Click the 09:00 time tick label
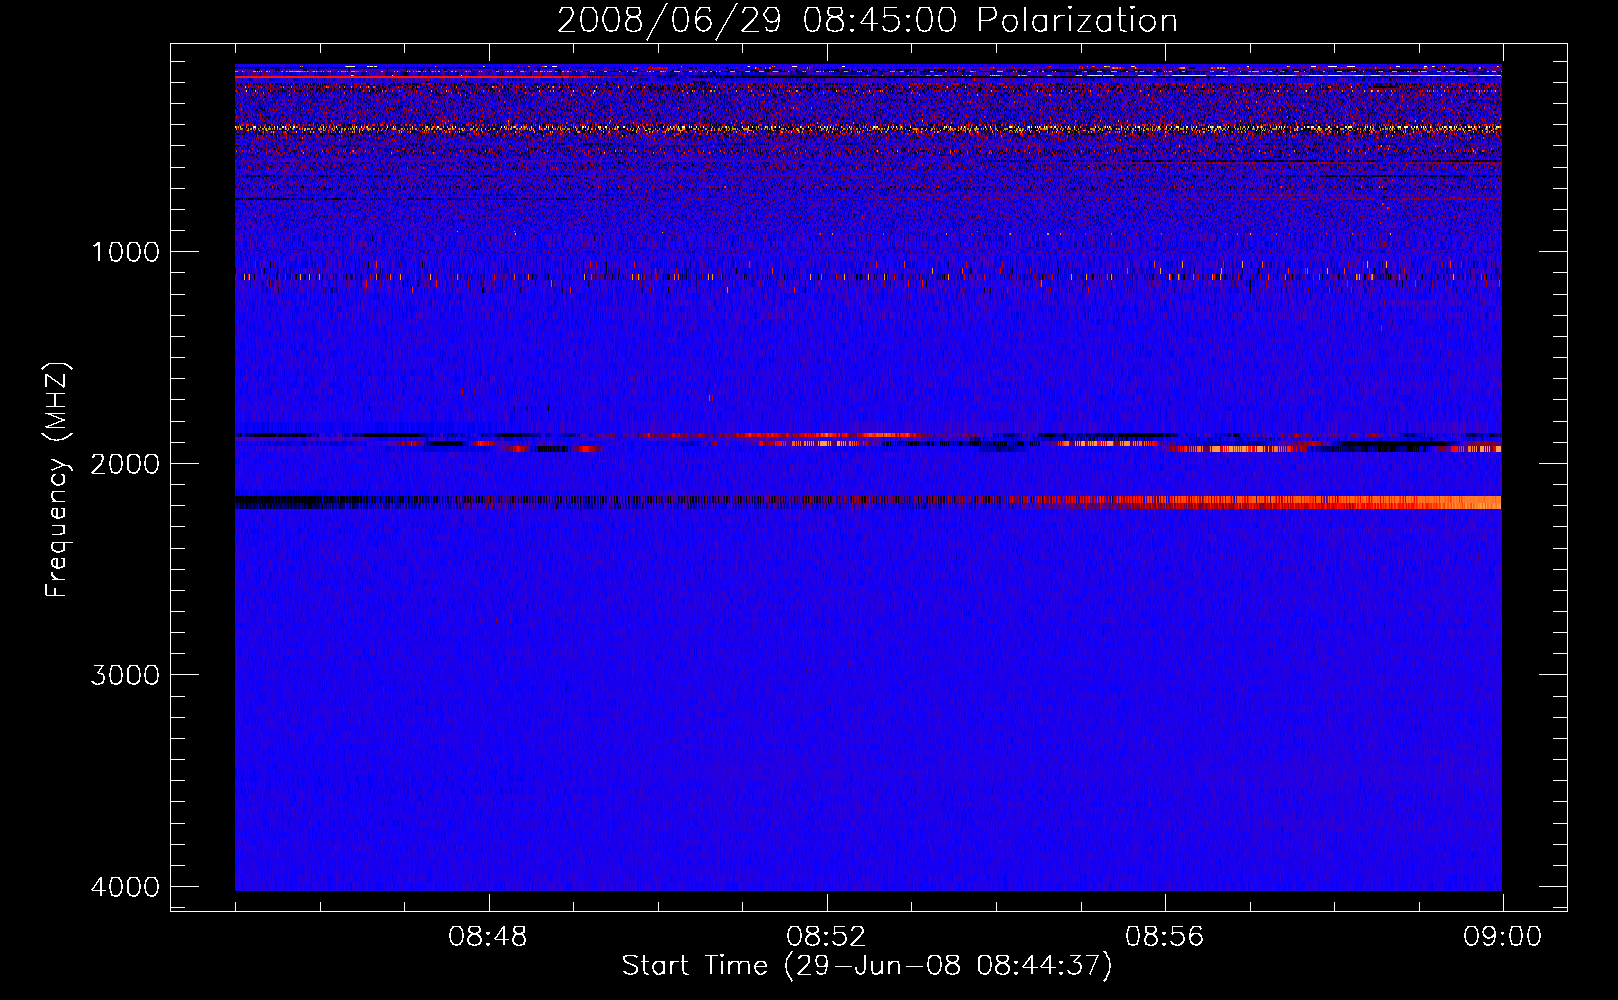 click(1502, 937)
